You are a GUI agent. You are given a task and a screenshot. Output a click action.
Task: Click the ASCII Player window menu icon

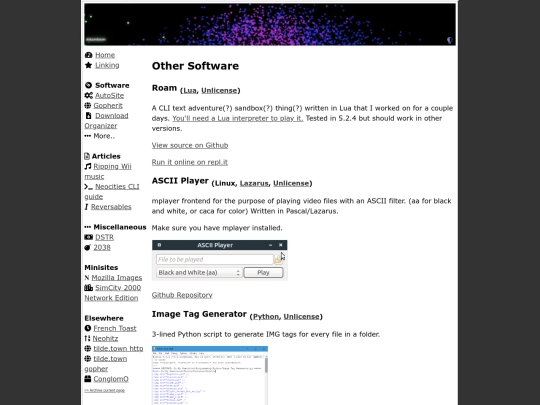[x=159, y=245]
